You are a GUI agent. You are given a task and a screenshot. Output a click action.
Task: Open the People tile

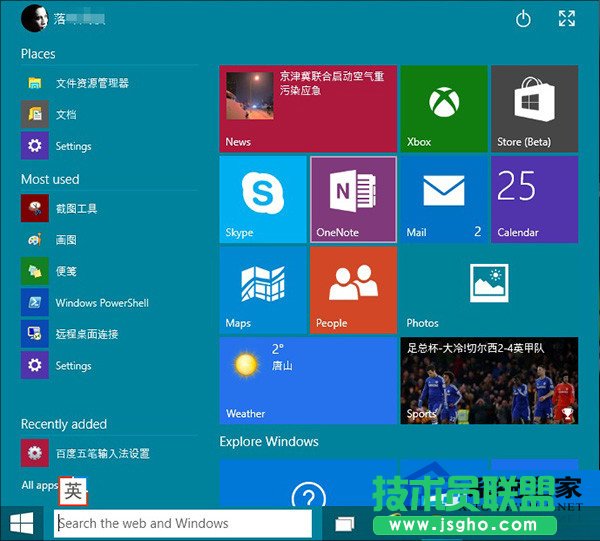(354, 290)
